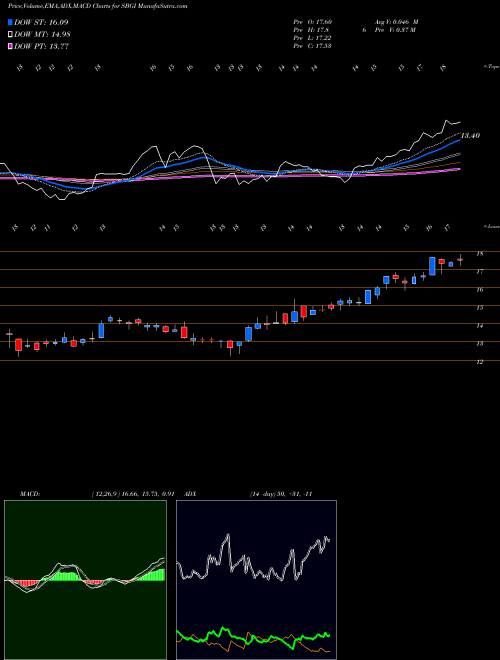Click the '<Lows' label on right edge

coord(492,226)
